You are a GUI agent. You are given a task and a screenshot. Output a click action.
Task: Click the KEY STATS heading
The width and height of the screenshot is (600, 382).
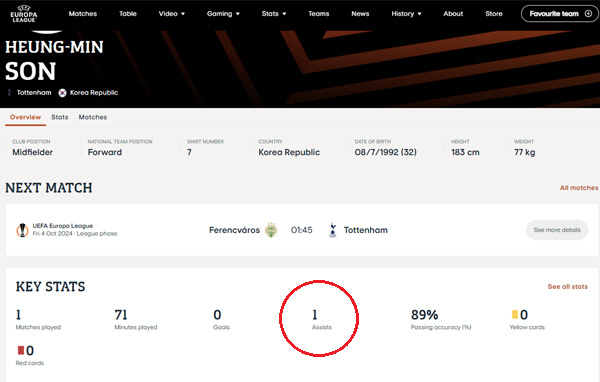[51, 287]
